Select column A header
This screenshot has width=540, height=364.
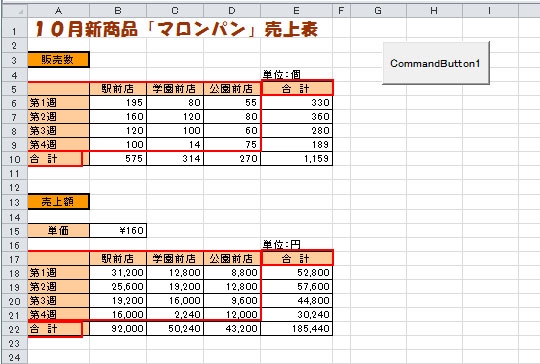click(58, 11)
